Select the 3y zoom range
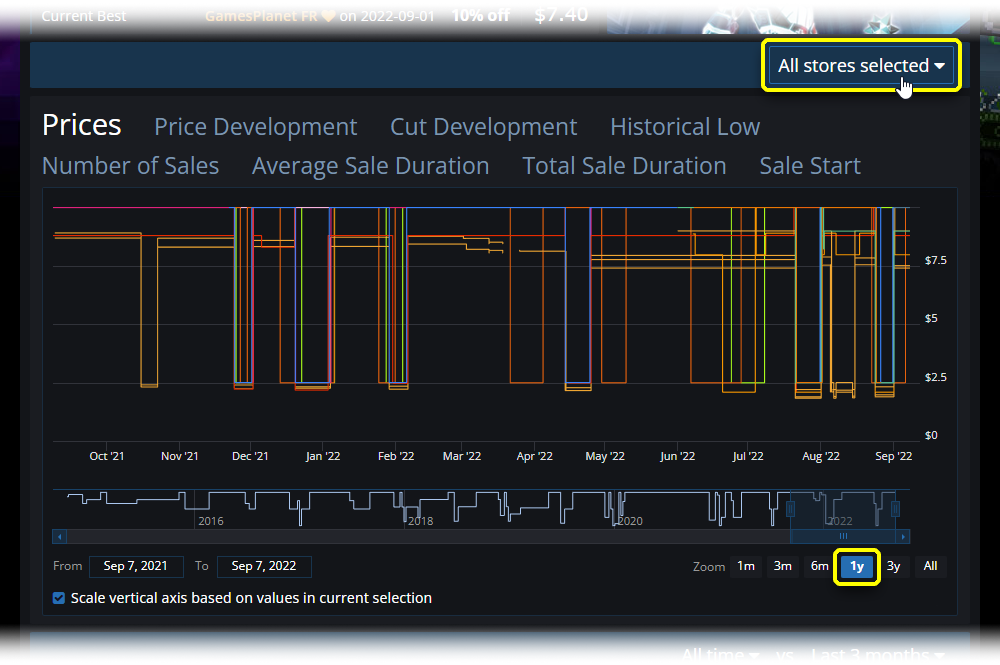1000x665 pixels. pyautogui.click(x=893, y=566)
